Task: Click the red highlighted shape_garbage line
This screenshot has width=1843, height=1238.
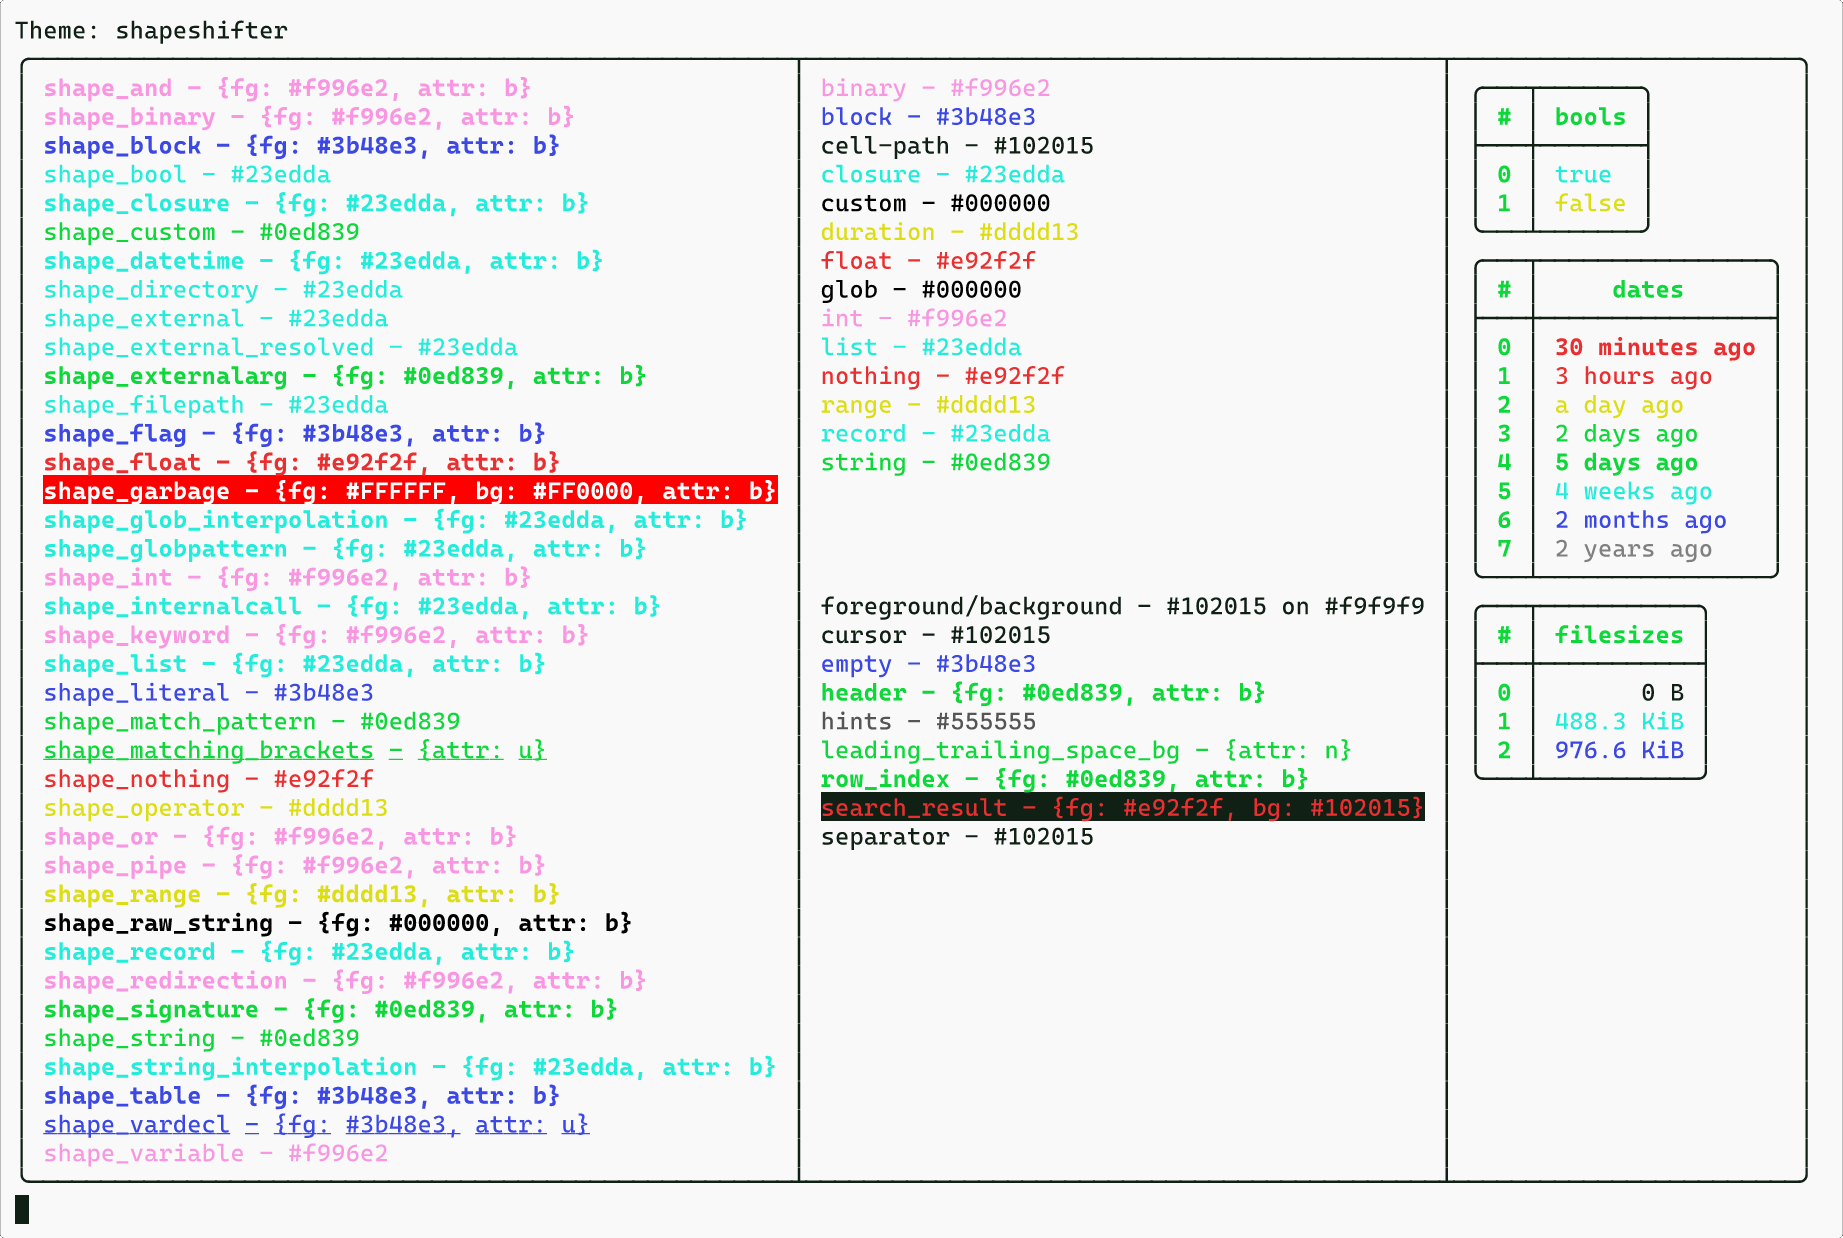Action: (410, 491)
